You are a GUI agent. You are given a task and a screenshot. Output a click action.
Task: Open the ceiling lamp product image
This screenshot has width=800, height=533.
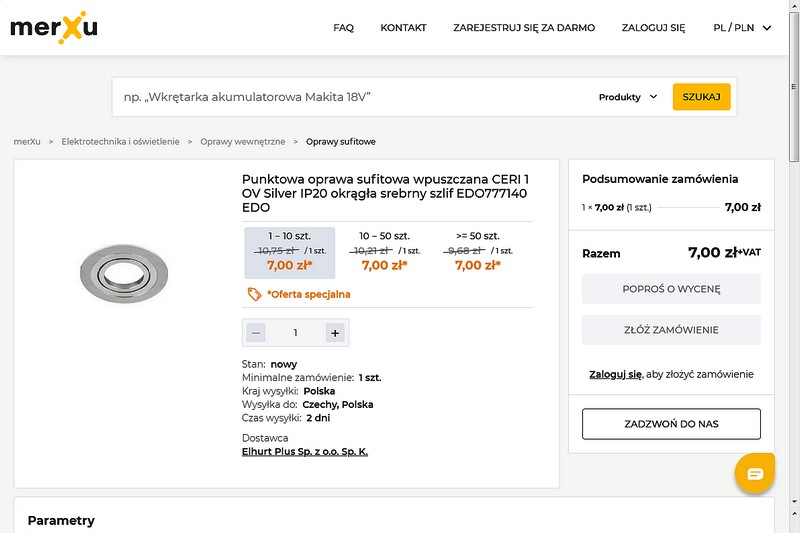[x=124, y=273]
